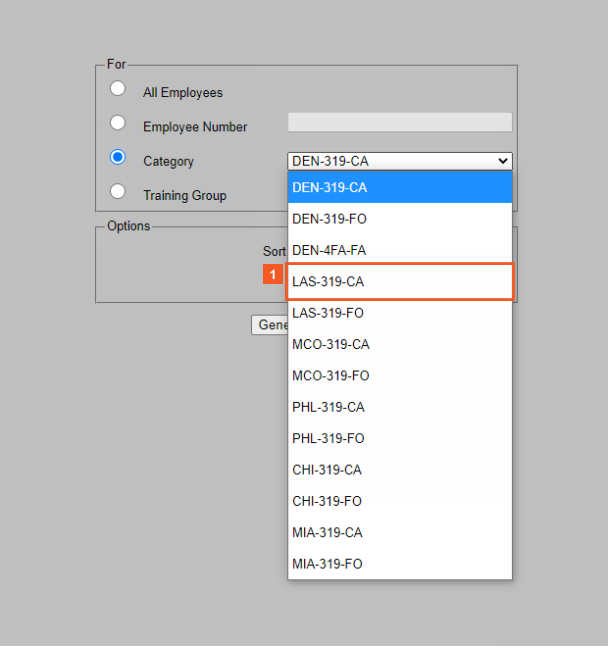Select the Category radio button
This screenshot has width=608, height=647.
click(118, 157)
